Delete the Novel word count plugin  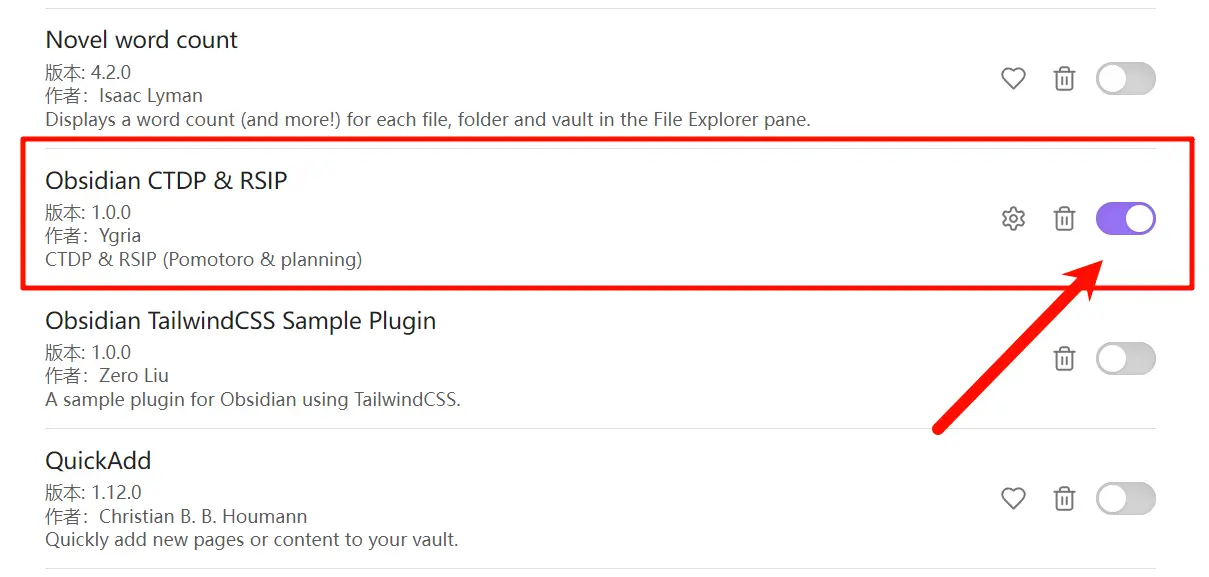pyautogui.click(x=1064, y=78)
